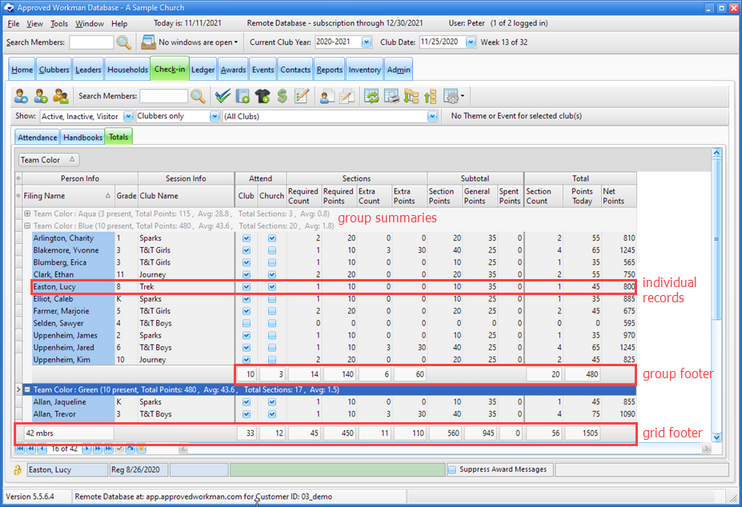742x507 pixels.
Task: Click the blue double-checkmark toolbar icon
Action: click(x=222, y=96)
